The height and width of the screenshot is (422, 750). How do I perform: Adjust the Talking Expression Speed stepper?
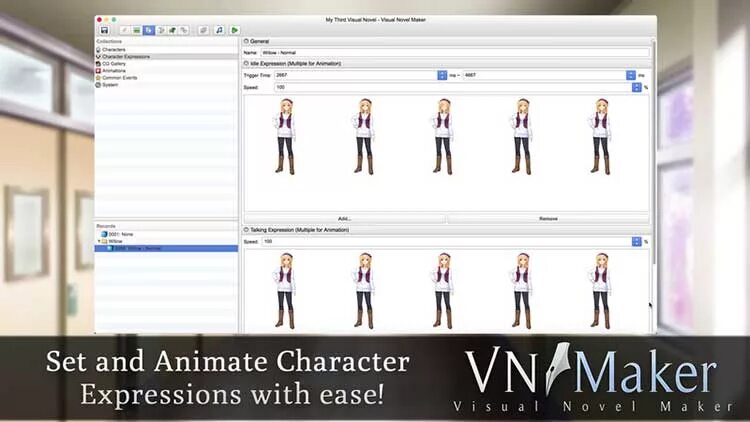pyautogui.click(x=637, y=242)
